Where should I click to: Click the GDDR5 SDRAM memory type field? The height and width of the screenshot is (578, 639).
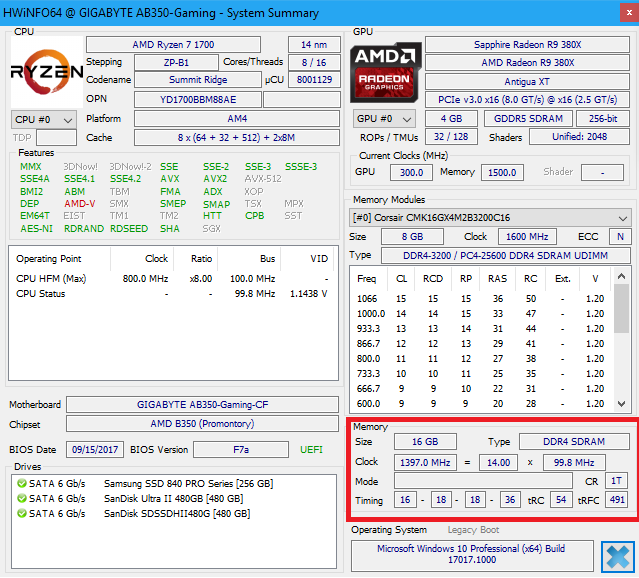[528, 119]
